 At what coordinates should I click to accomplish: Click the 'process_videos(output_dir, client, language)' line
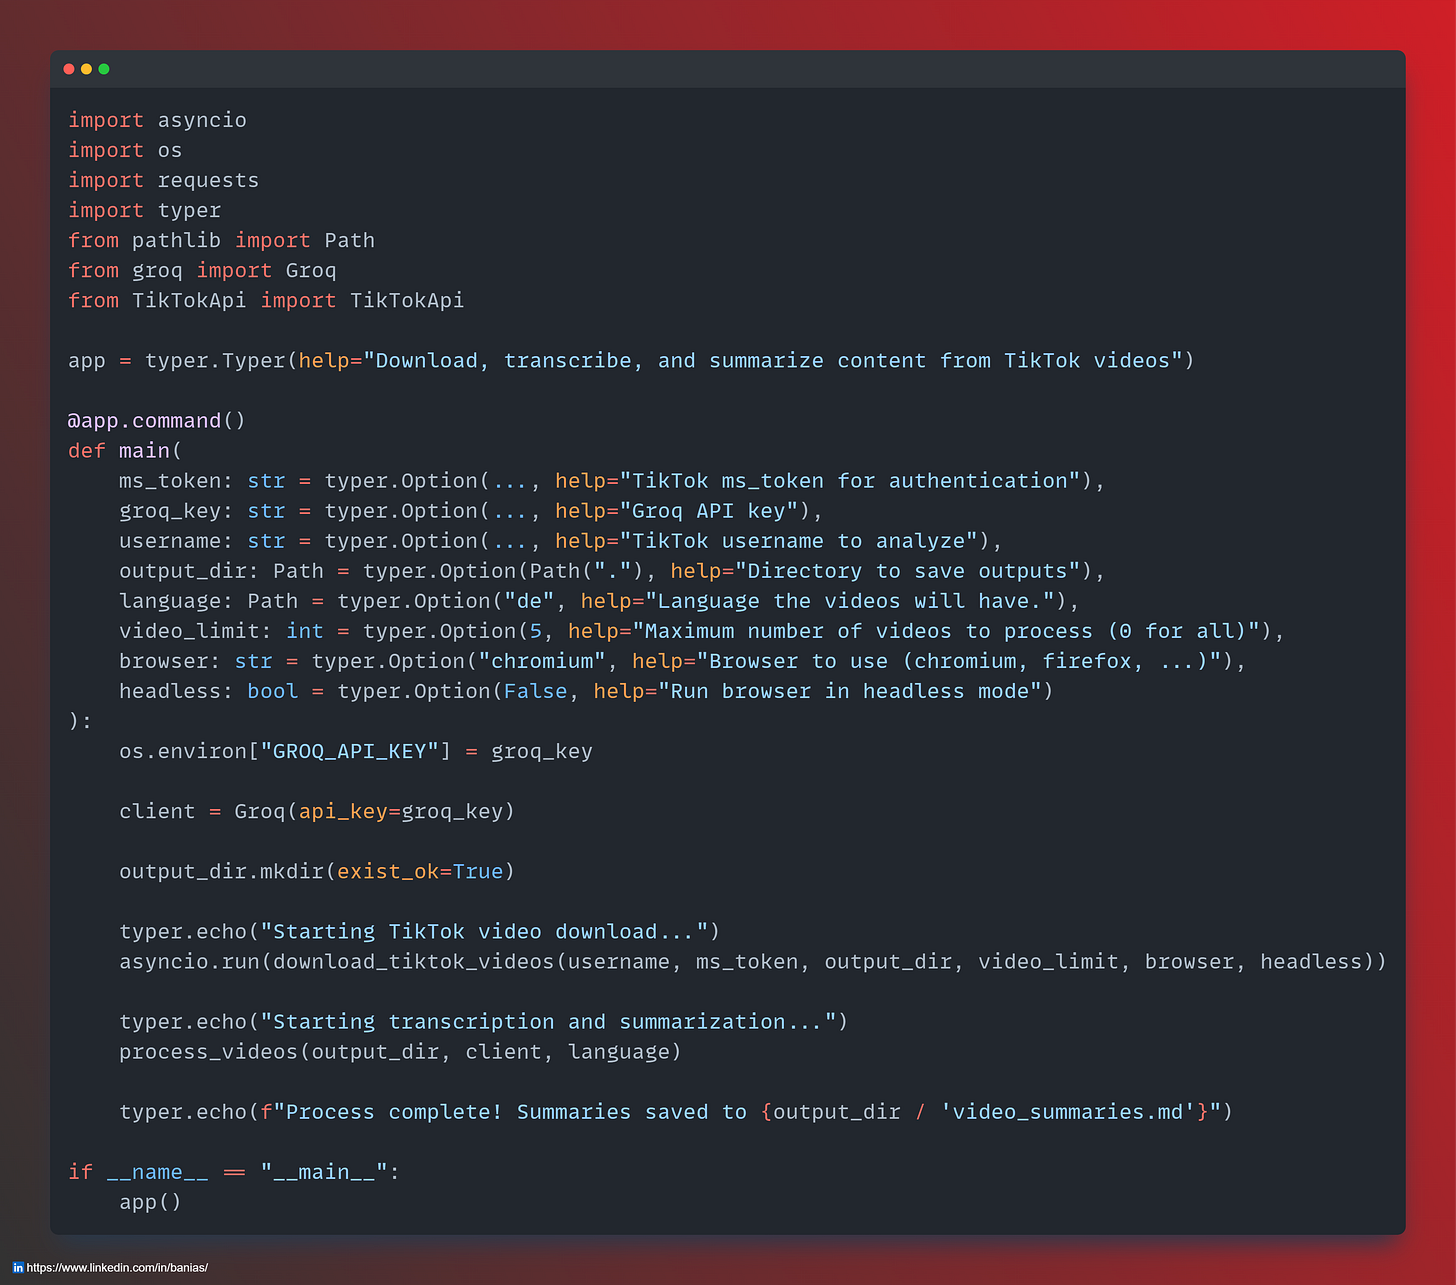[x=400, y=1051]
